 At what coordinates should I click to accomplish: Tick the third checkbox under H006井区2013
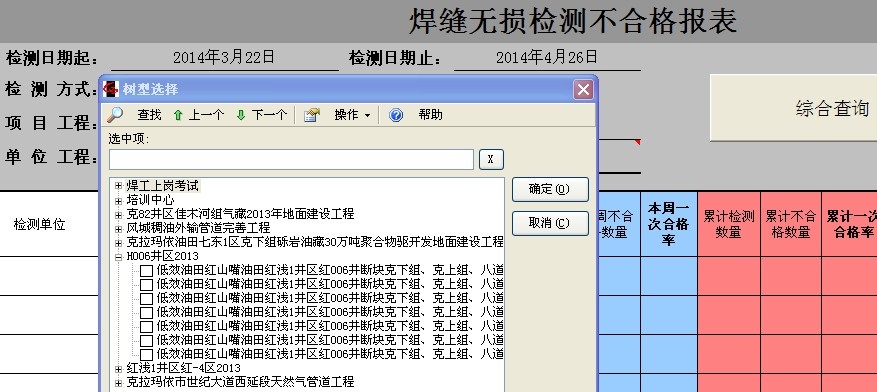tap(147, 299)
